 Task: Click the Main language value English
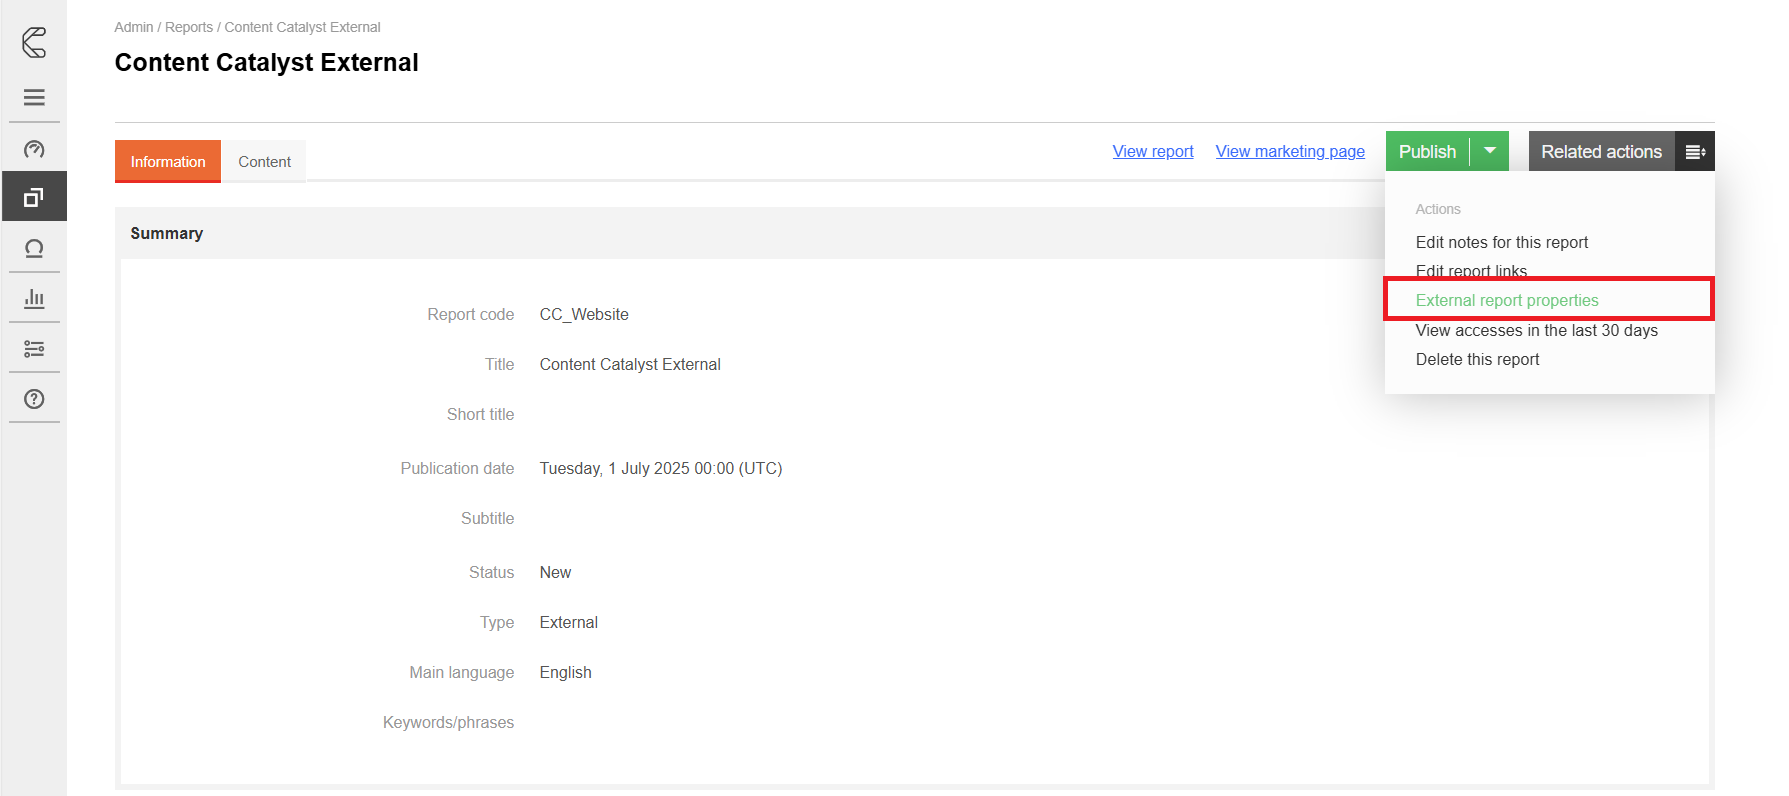tap(565, 672)
